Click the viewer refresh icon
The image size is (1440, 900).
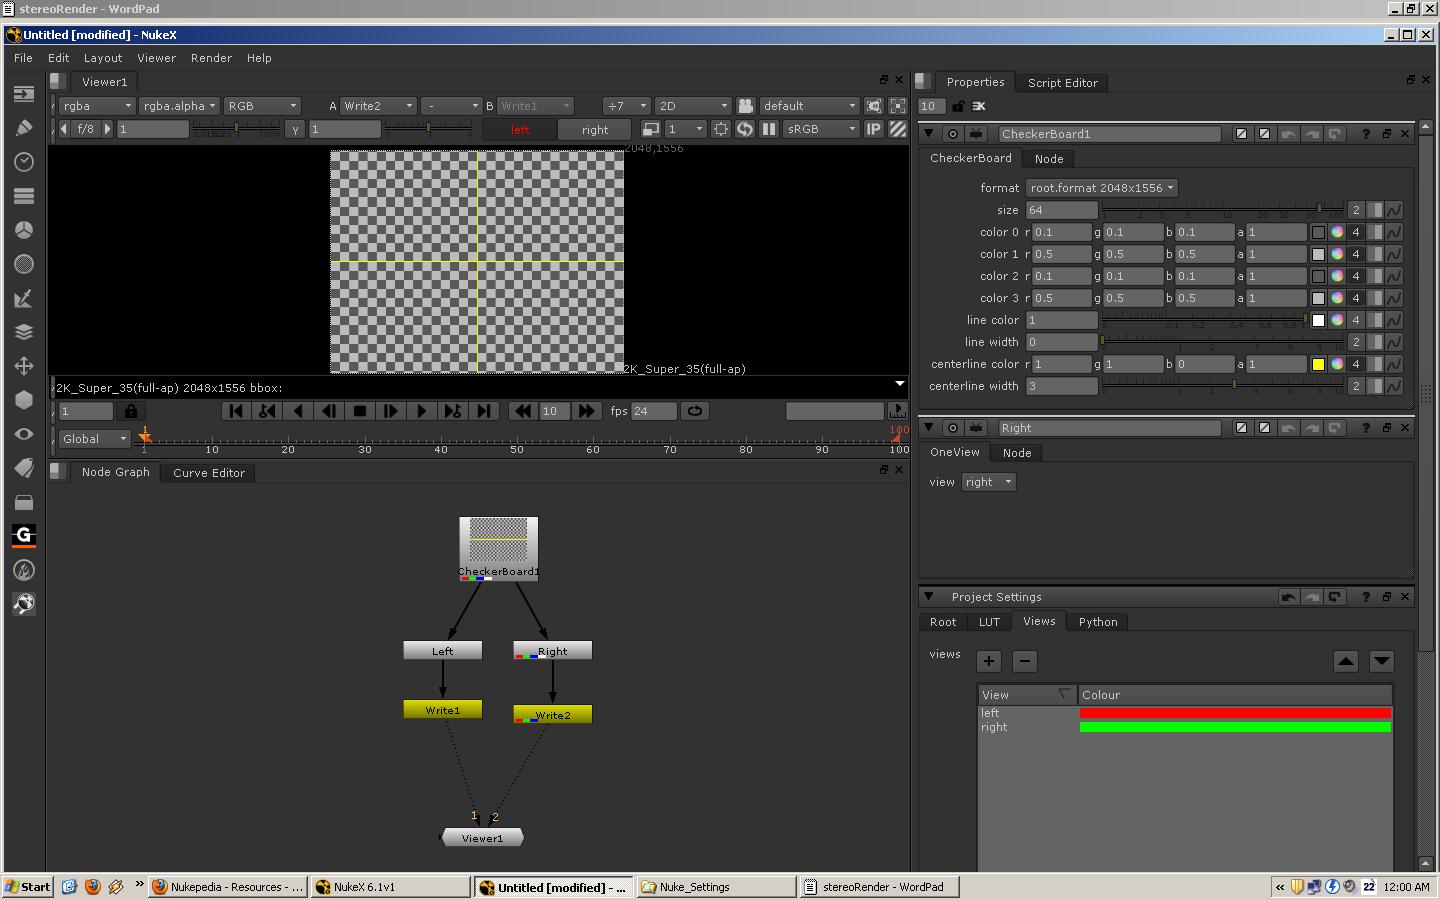pos(745,129)
